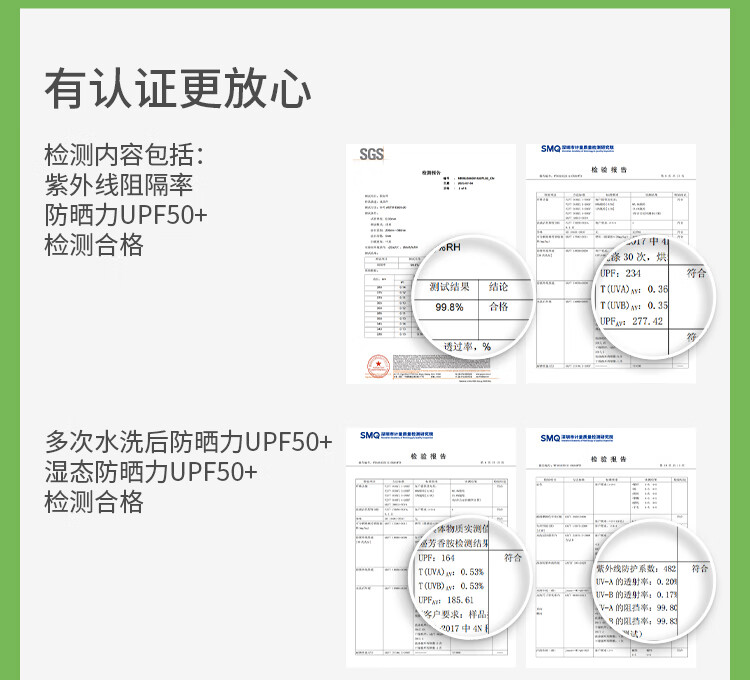Click the SMQ logo on bottom-right report
Image resolution: width=750 pixels, height=680 pixels.
tap(577, 438)
